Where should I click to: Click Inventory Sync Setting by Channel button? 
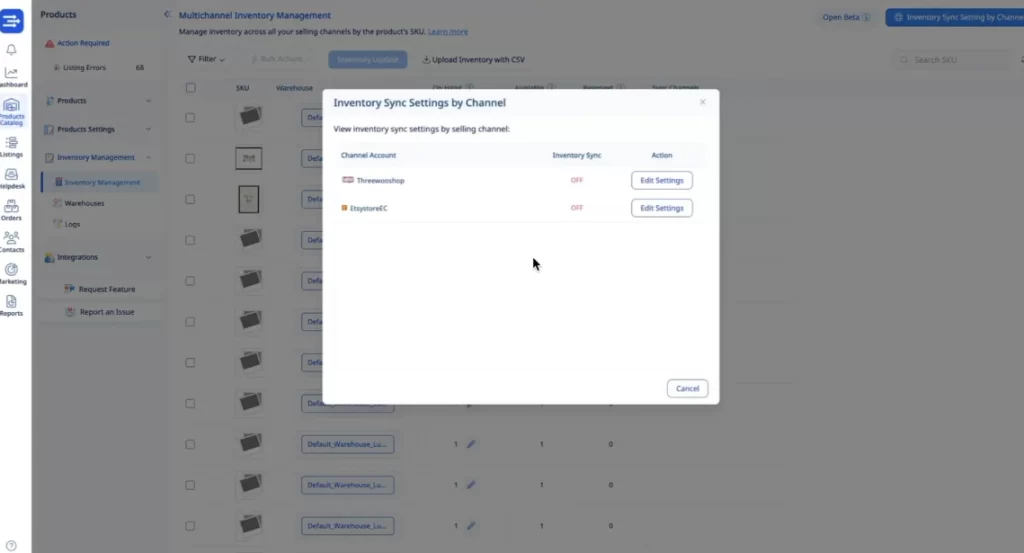coord(955,18)
